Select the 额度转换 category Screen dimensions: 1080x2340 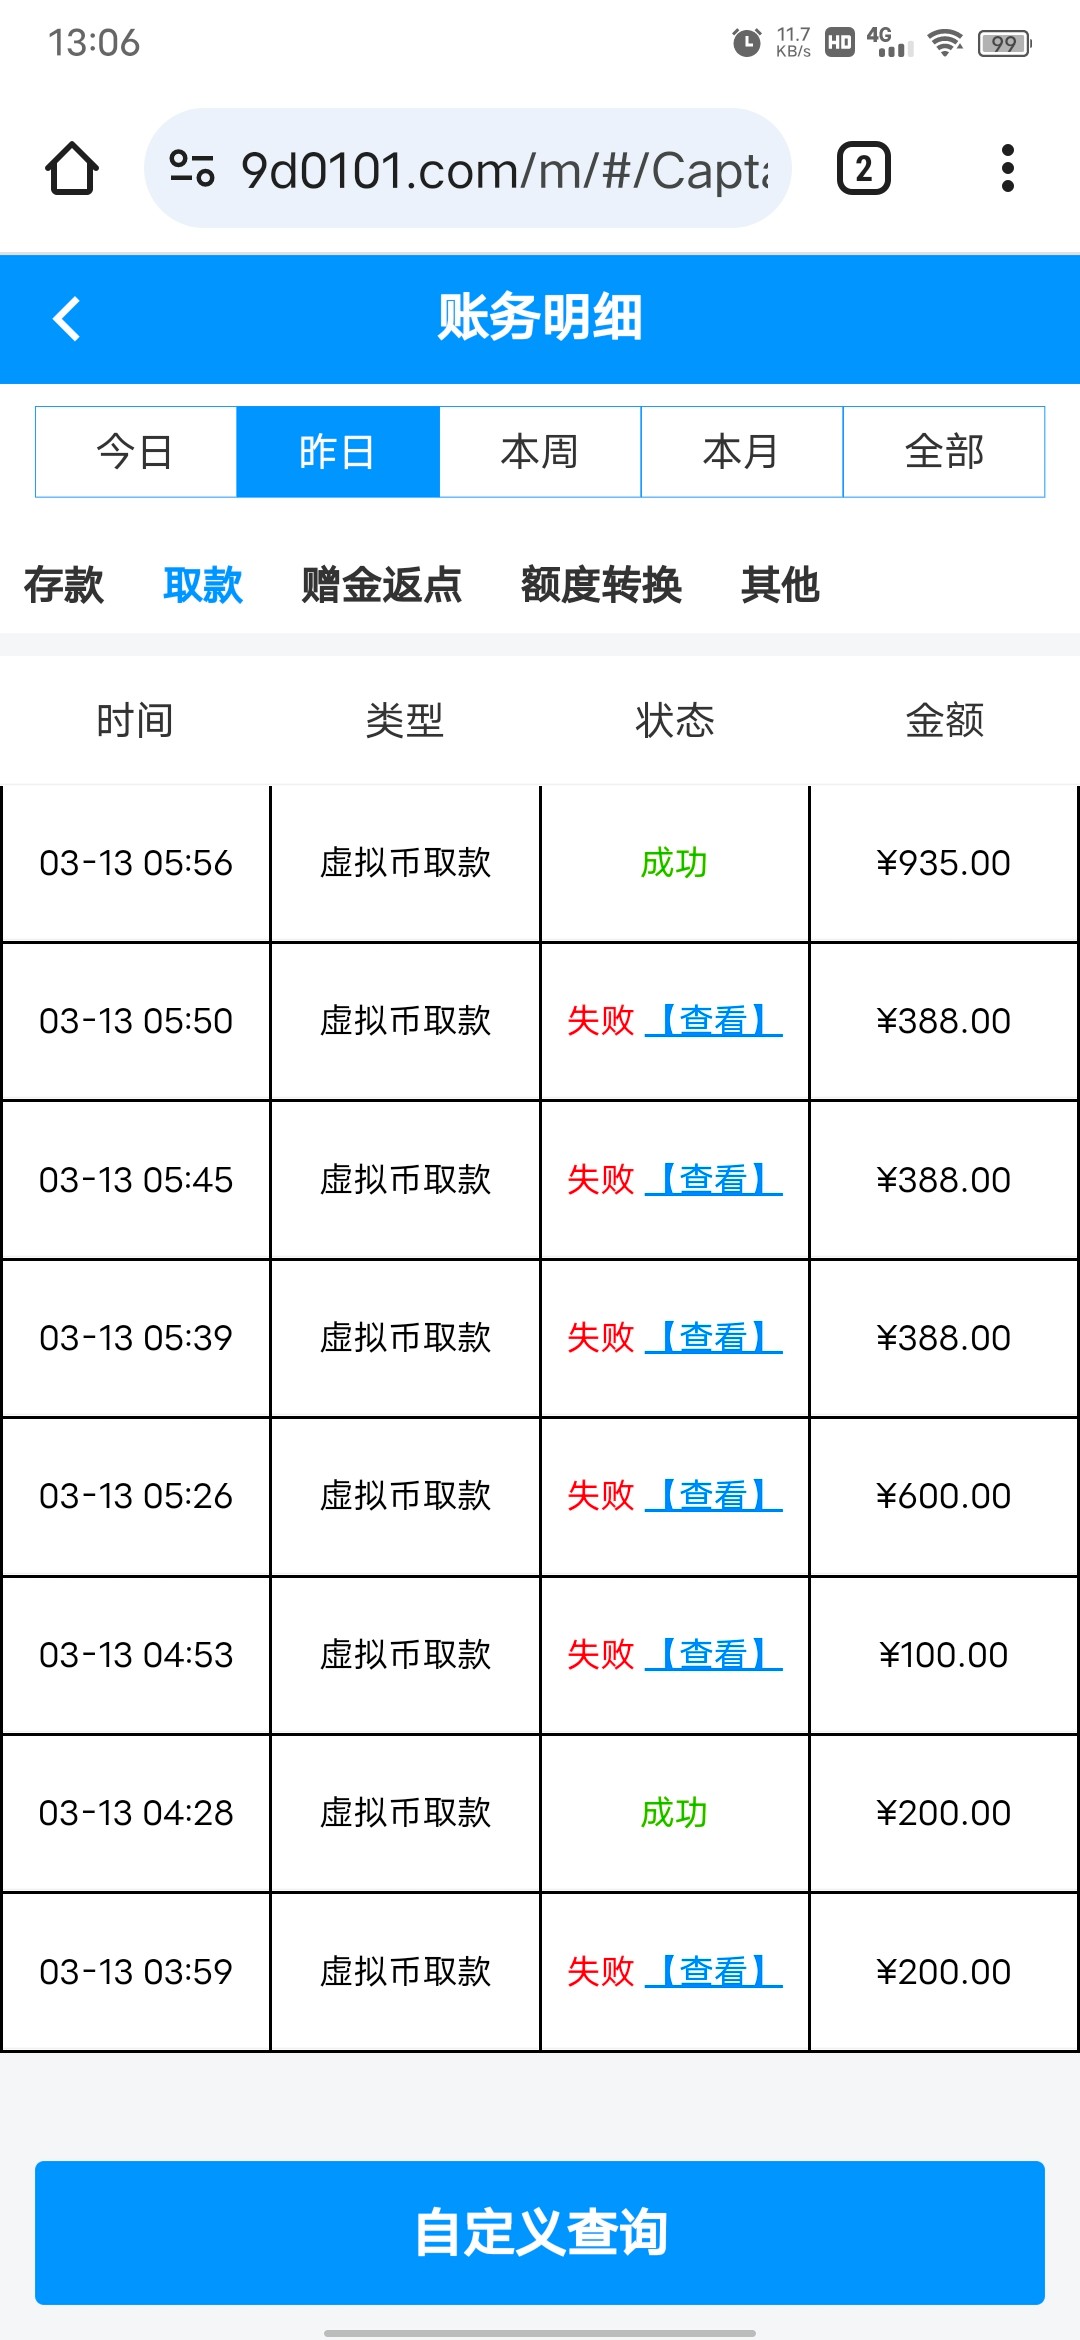pyautogui.click(x=601, y=585)
